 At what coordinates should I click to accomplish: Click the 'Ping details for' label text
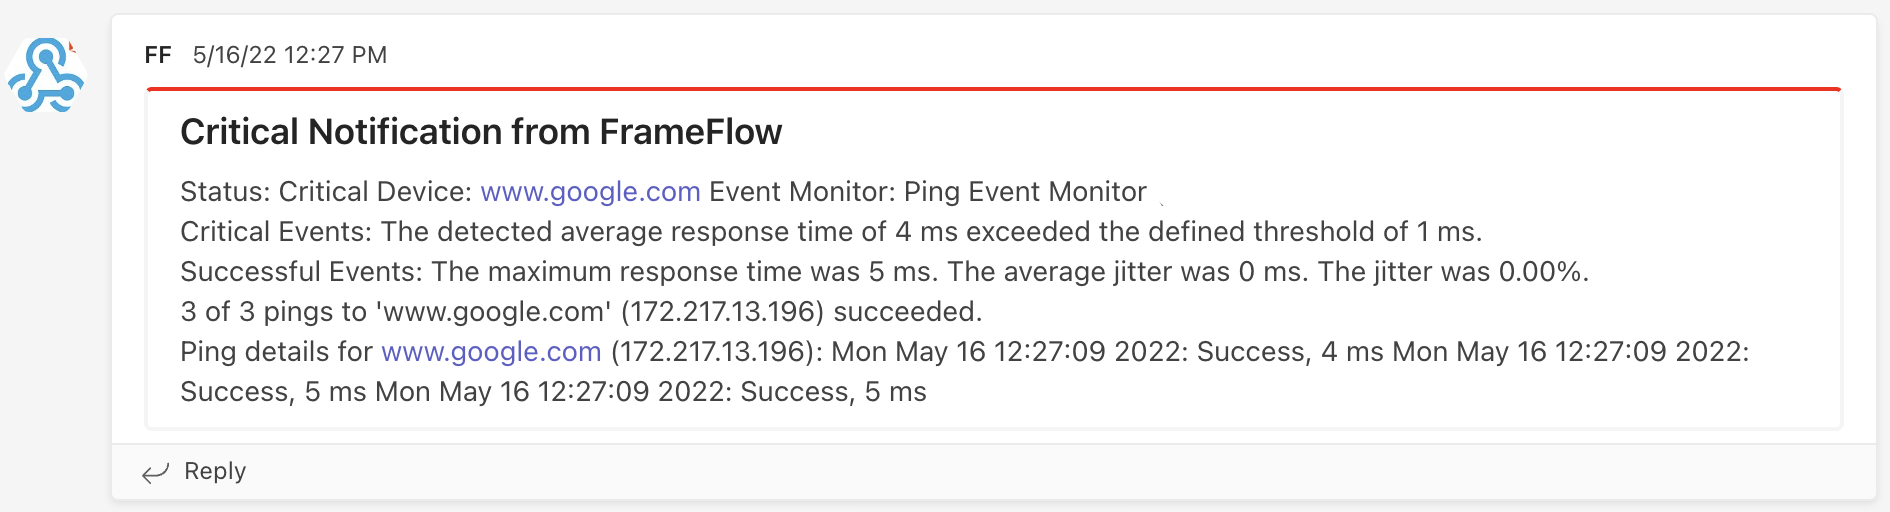(x=277, y=352)
